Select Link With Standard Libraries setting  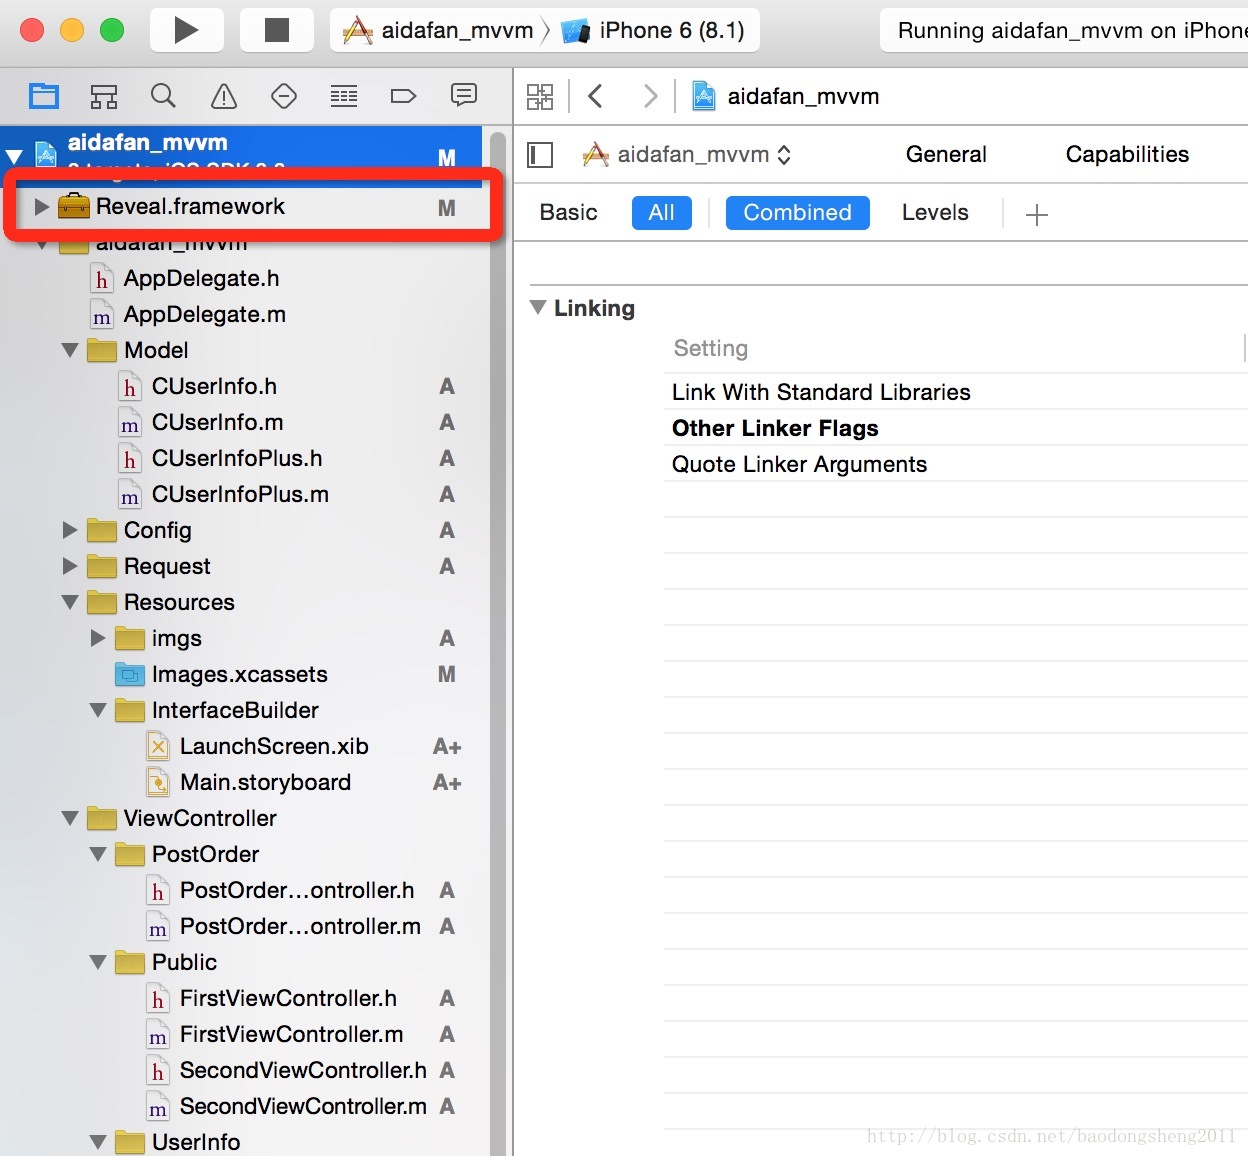pos(821,392)
